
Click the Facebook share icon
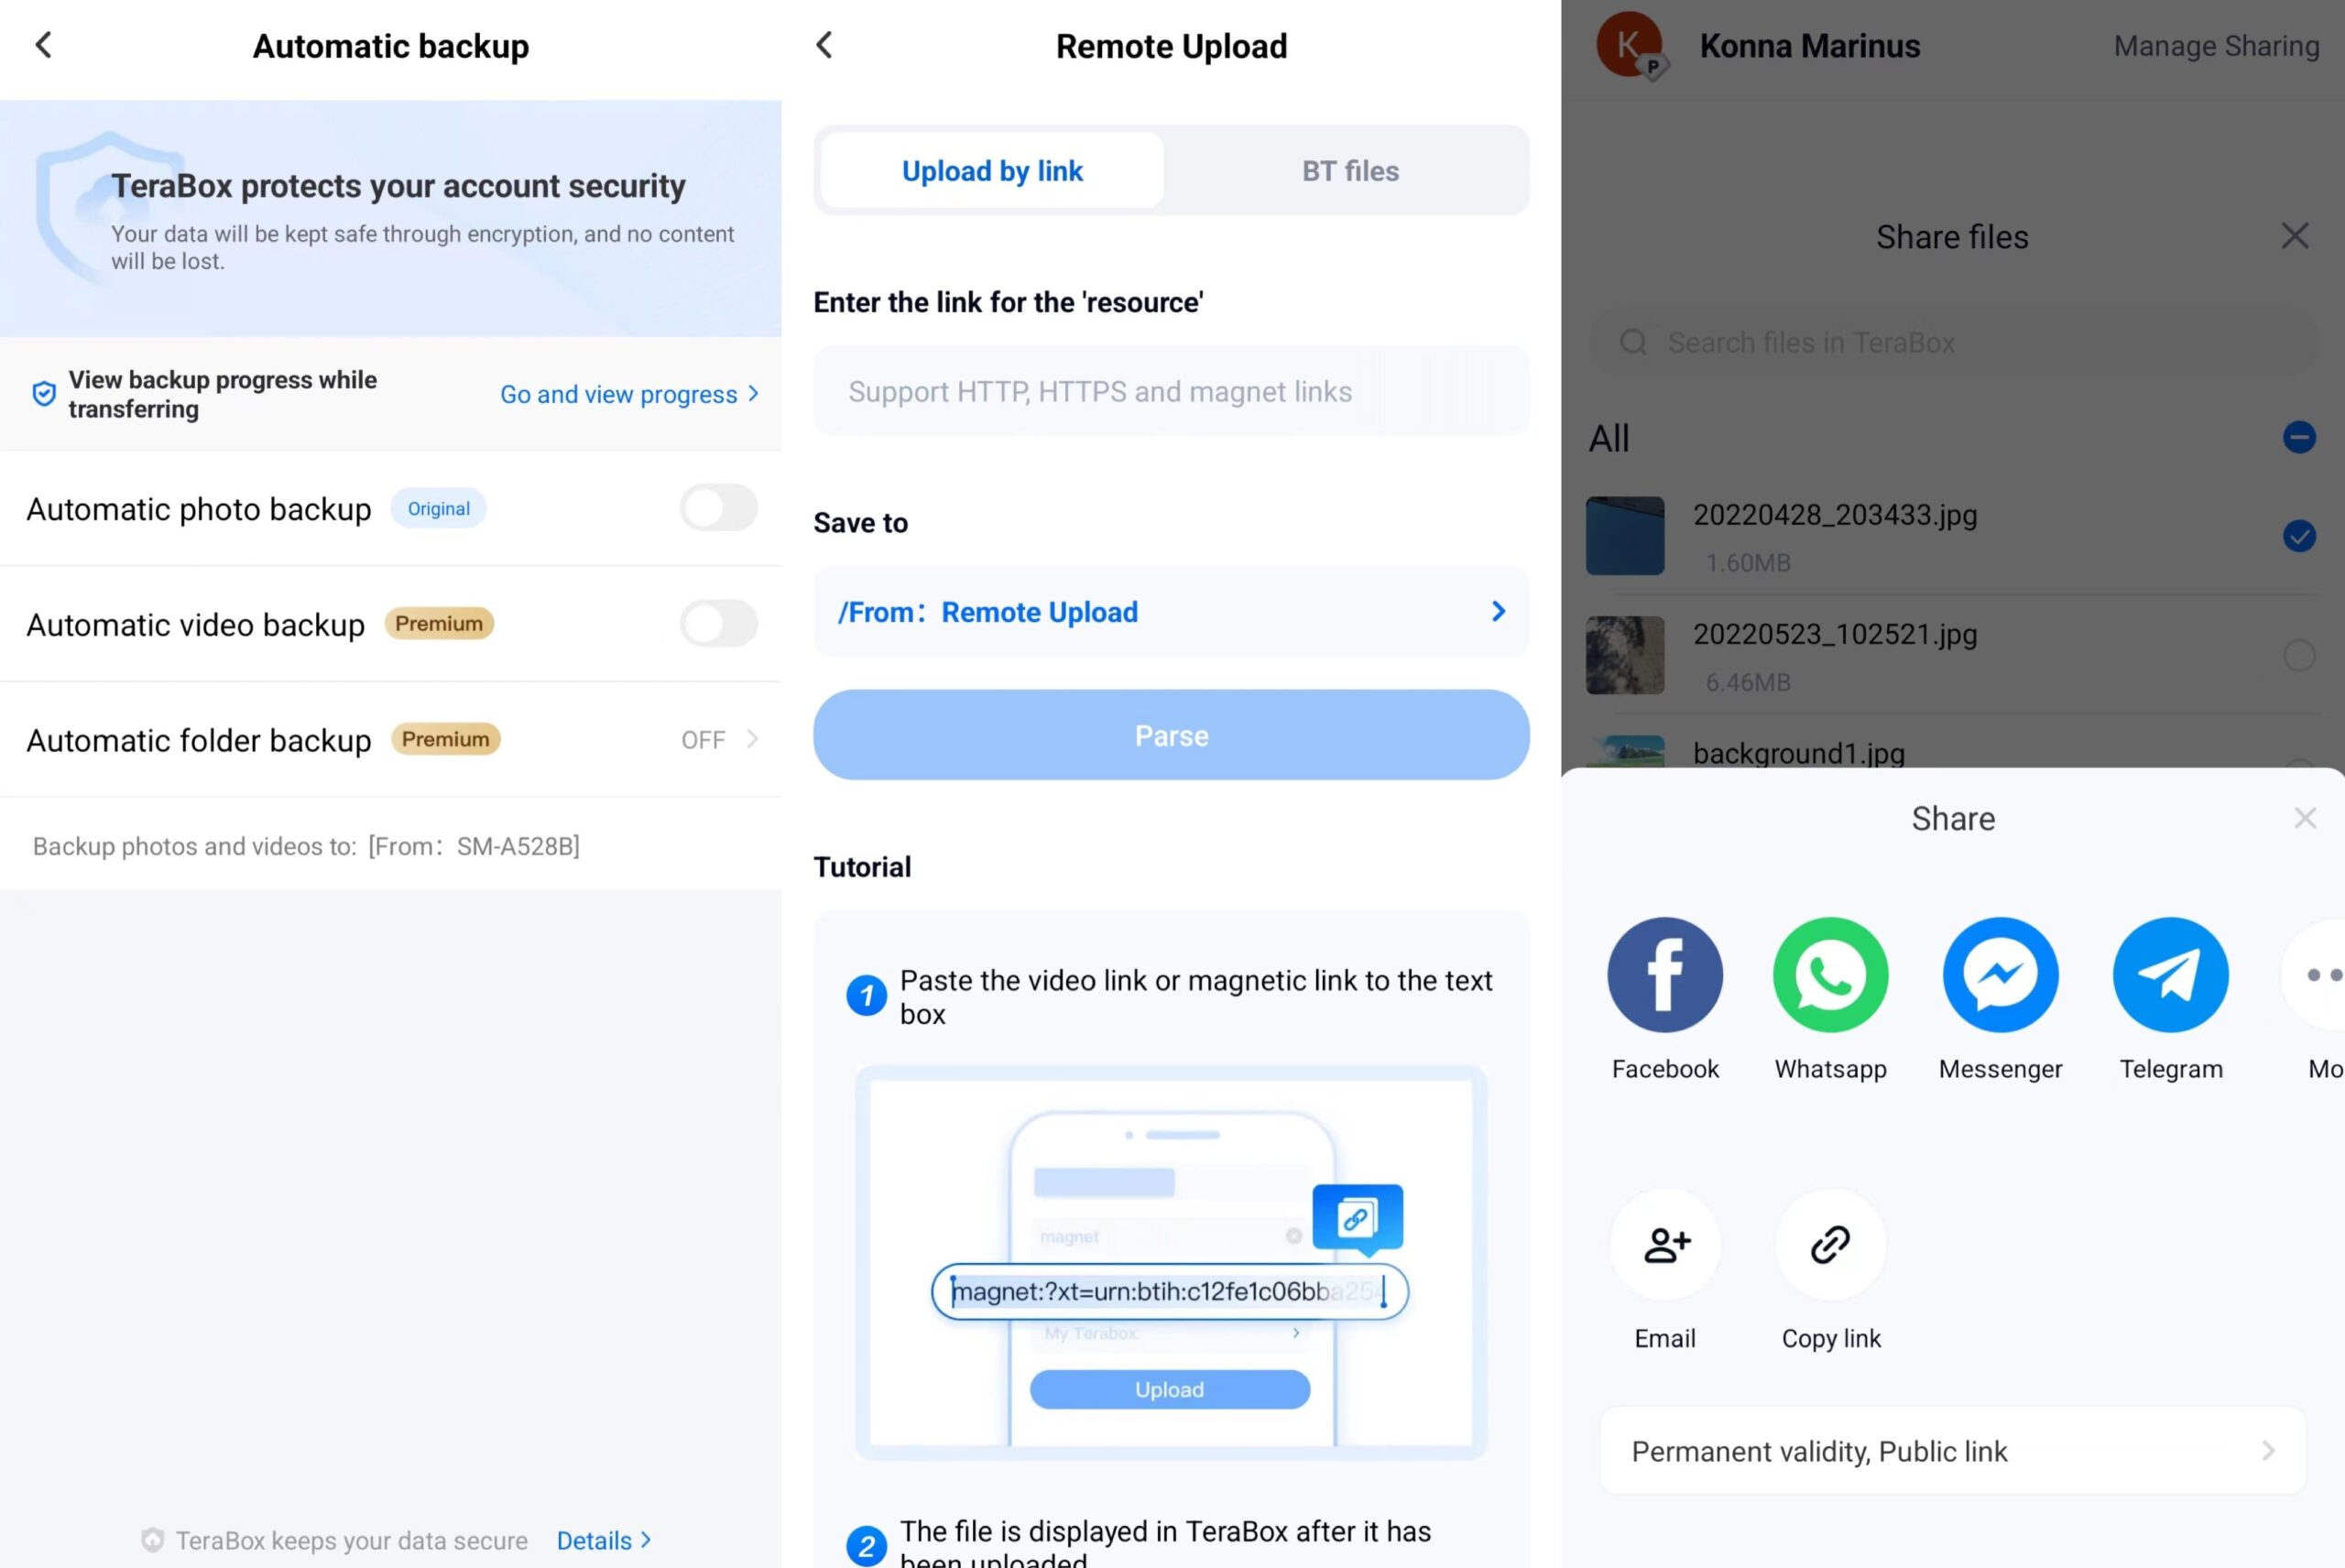click(1664, 971)
